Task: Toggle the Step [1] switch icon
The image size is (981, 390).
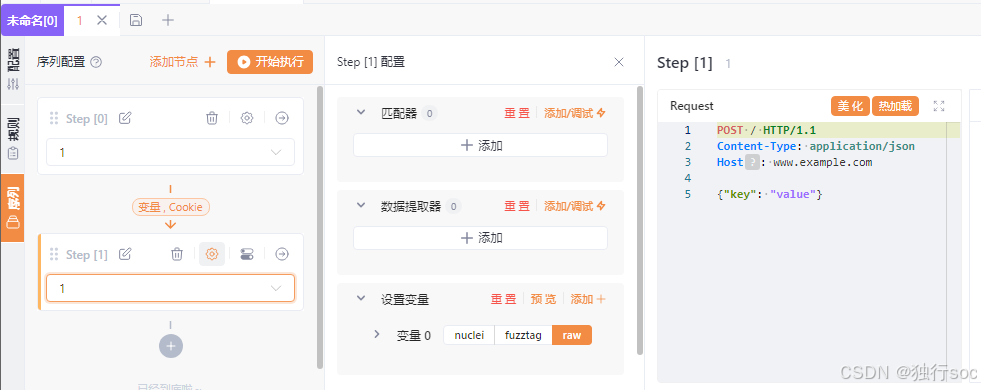Action: tap(247, 254)
